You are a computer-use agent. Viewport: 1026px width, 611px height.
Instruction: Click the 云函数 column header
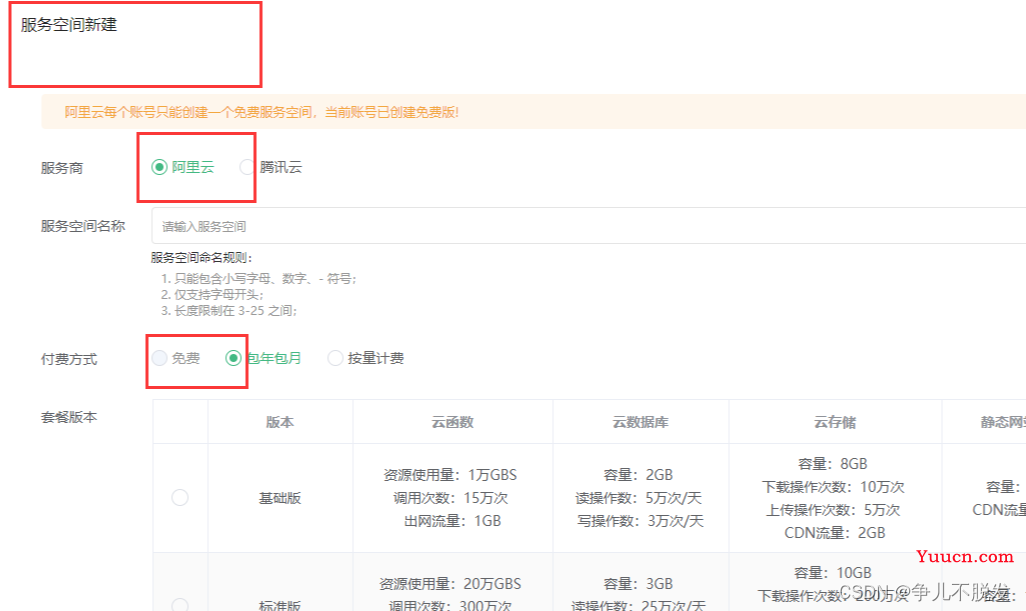click(452, 422)
